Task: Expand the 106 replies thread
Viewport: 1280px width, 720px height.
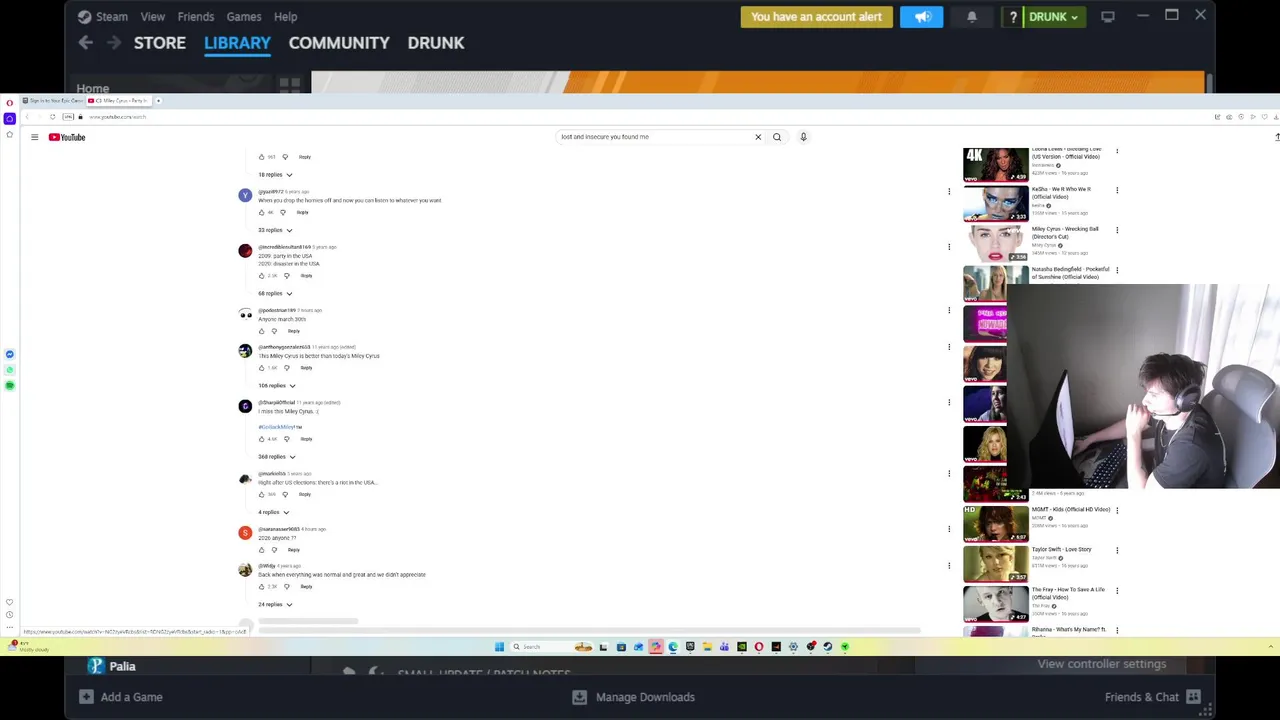Action: pos(277,386)
